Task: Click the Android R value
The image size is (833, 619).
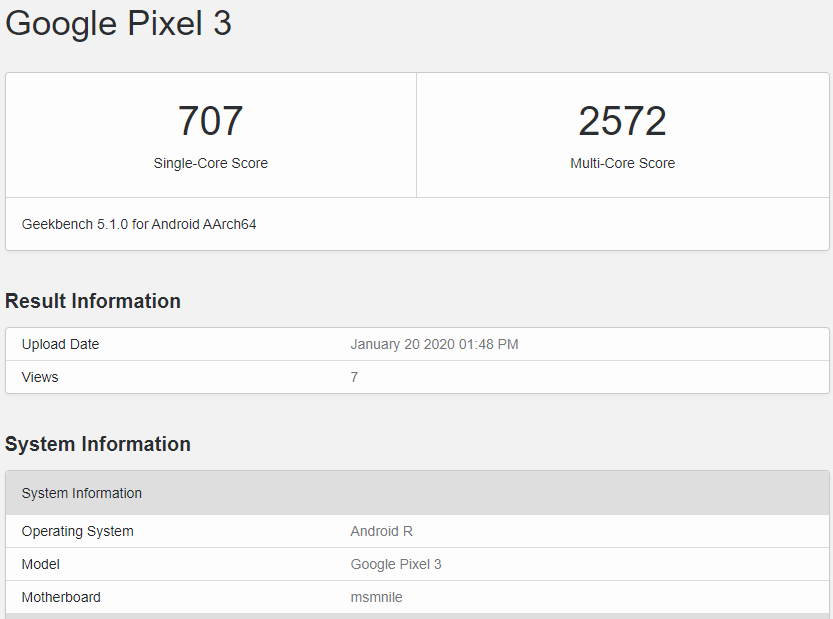Action: click(381, 531)
